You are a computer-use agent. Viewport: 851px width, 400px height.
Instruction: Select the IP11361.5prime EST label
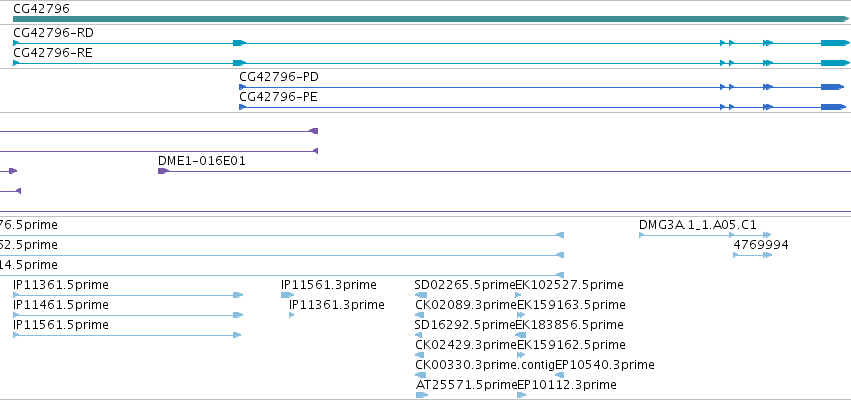tap(61, 285)
